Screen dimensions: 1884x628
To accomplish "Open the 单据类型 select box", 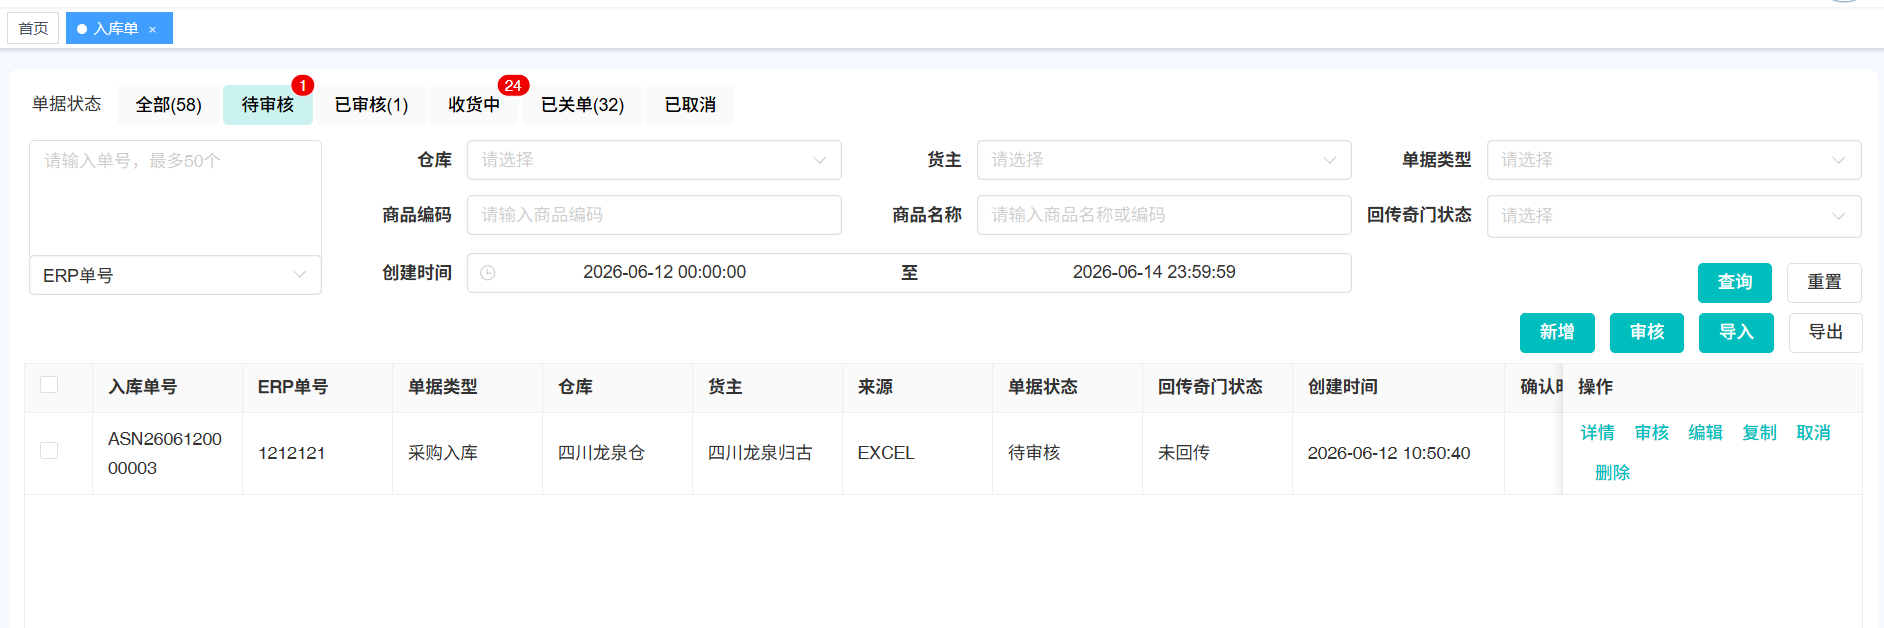I will (1674, 160).
